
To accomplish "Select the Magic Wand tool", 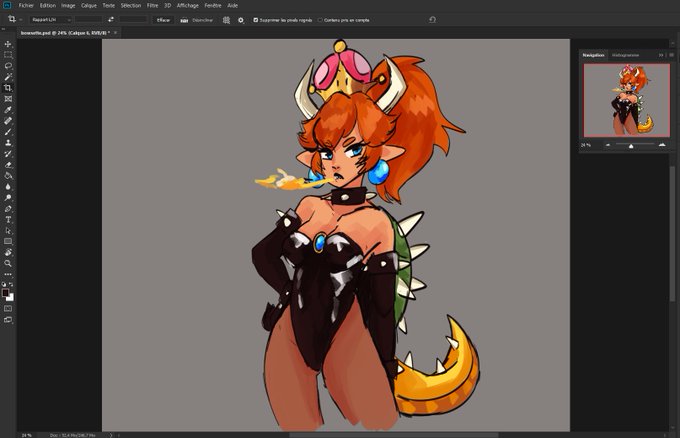I will pyautogui.click(x=8, y=77).
